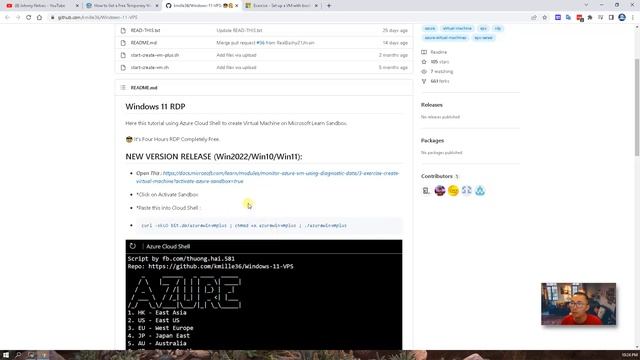Image resolution: width=640 pixels, height=360 pixels.
Task: View the '7 watching' link
Action: 442,71
